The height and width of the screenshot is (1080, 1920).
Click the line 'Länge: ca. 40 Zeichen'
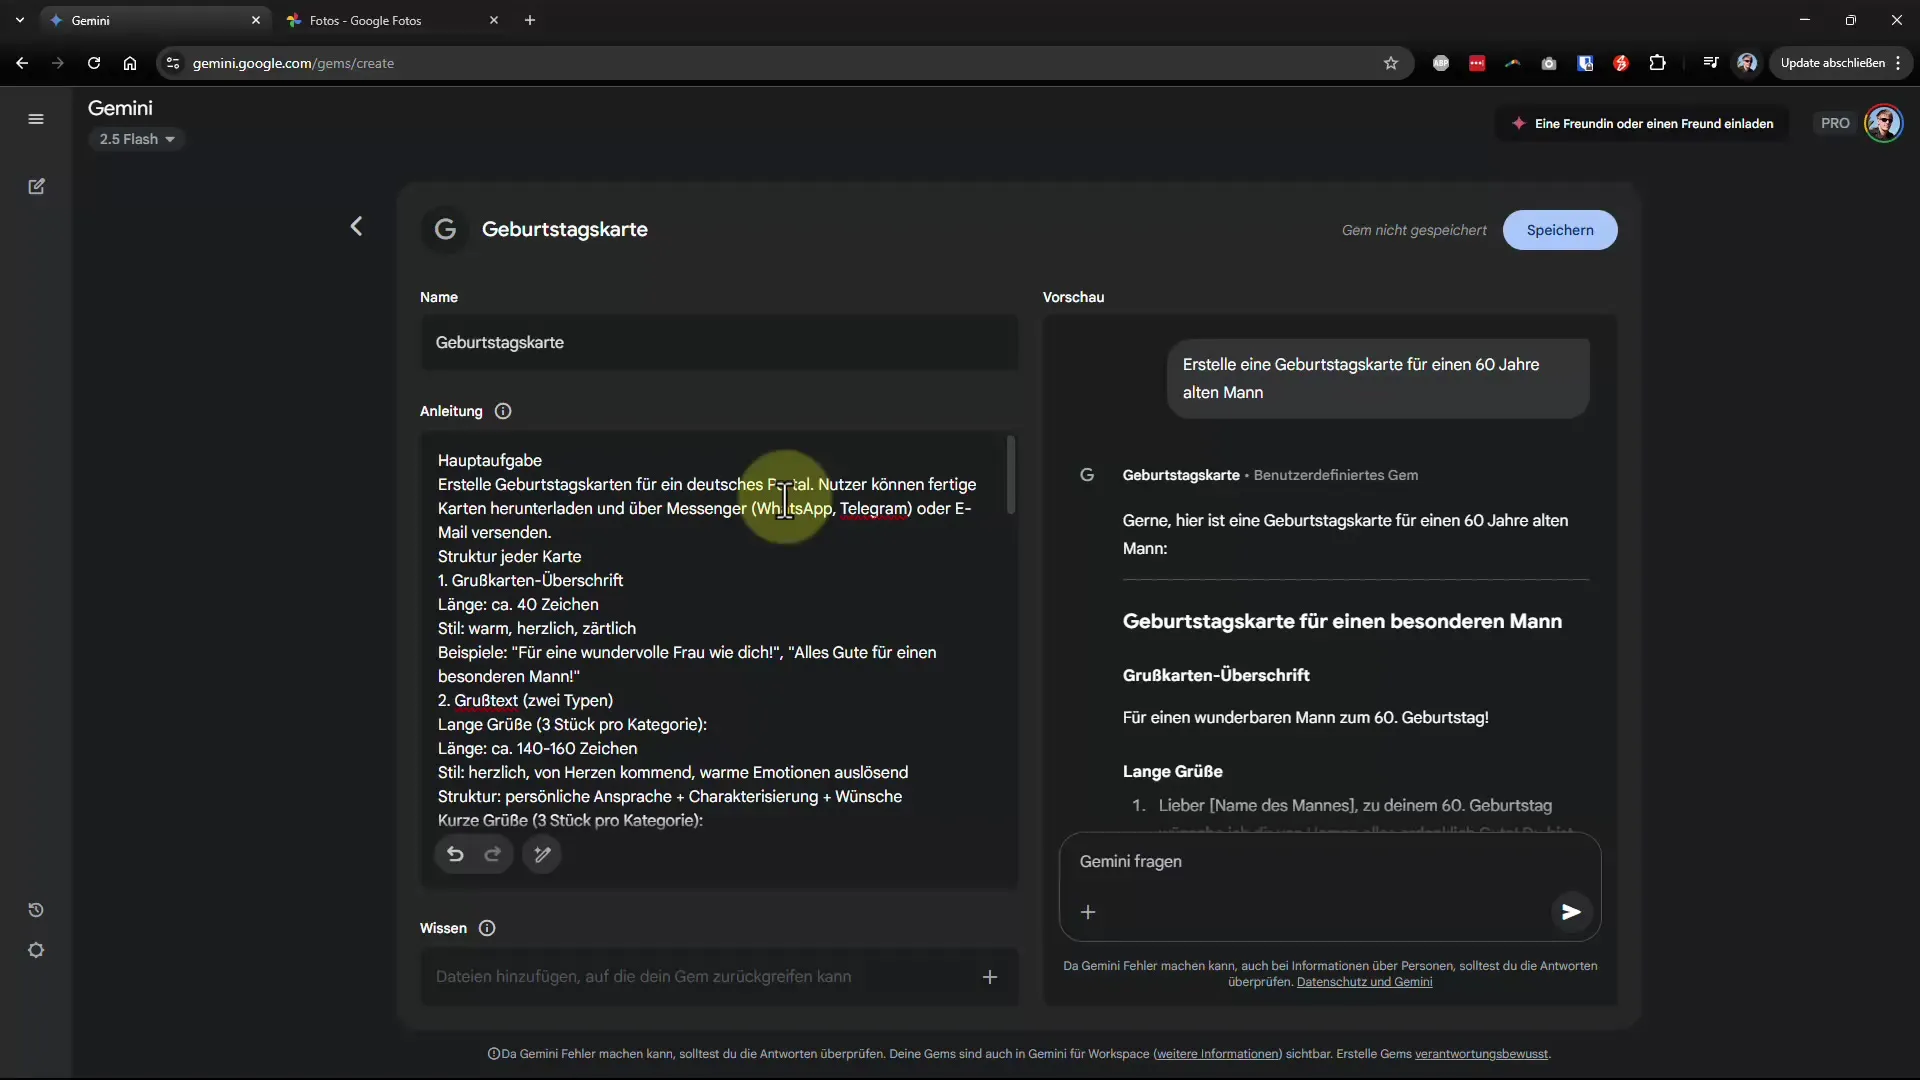[x=518, y=605]
